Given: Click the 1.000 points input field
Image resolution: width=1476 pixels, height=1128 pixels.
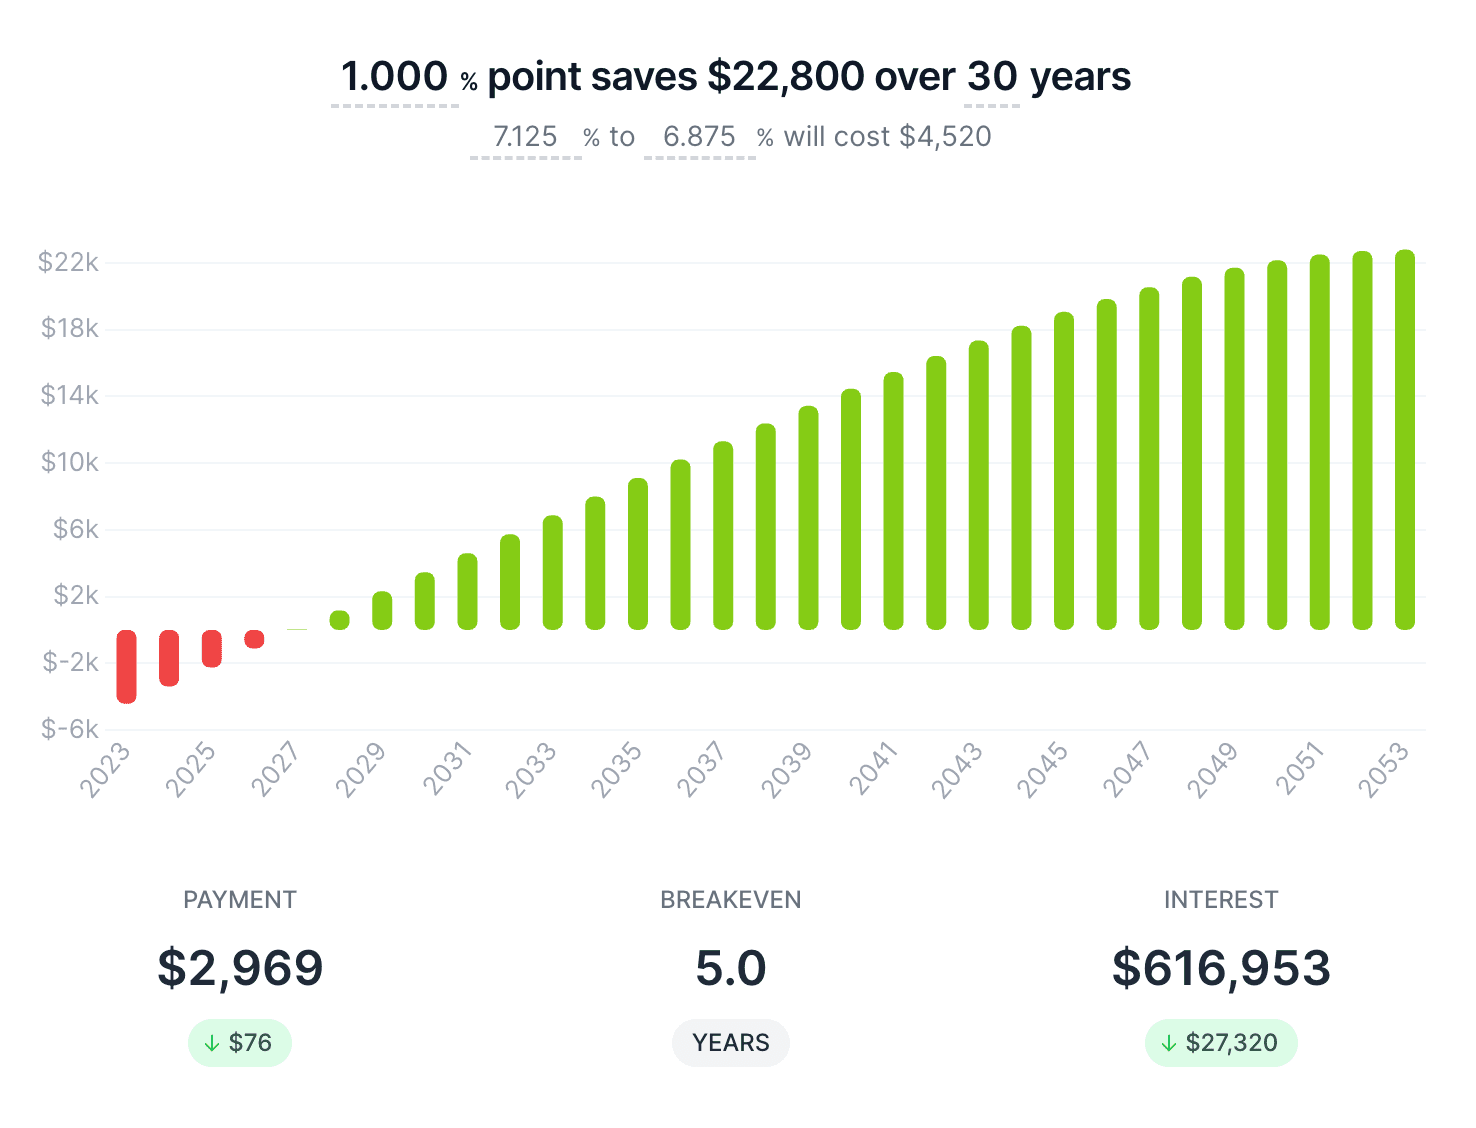Looking at the screenshot, I should click(395, 77).
